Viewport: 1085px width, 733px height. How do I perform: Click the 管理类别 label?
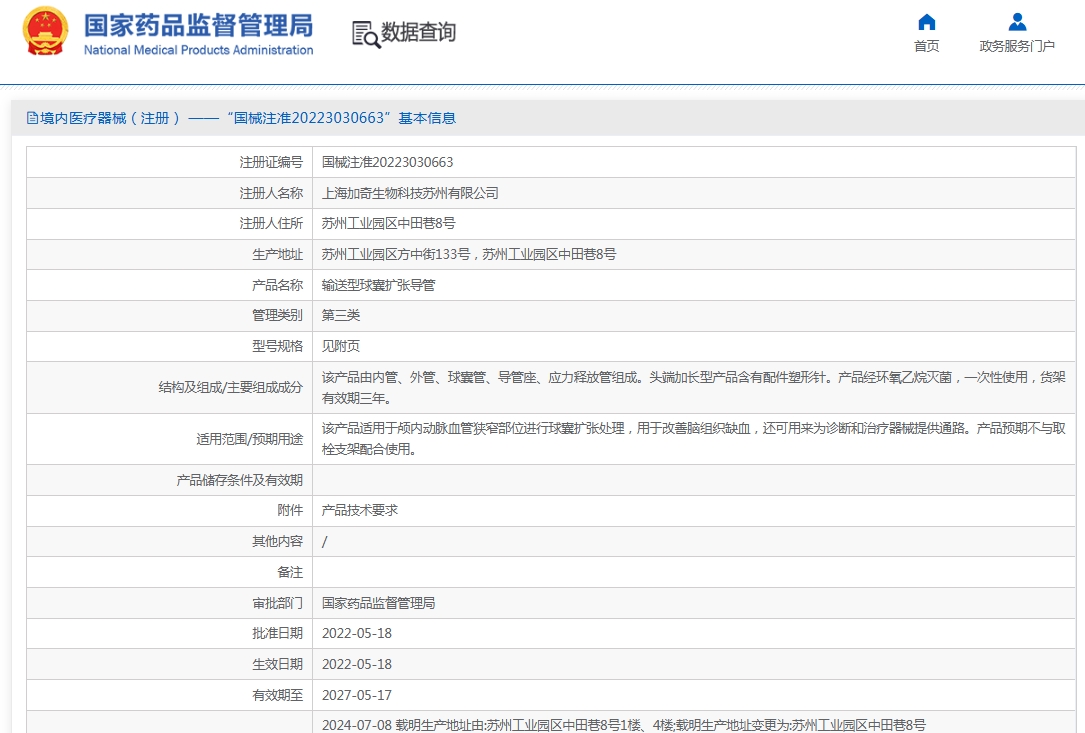[x=277, y=315]
